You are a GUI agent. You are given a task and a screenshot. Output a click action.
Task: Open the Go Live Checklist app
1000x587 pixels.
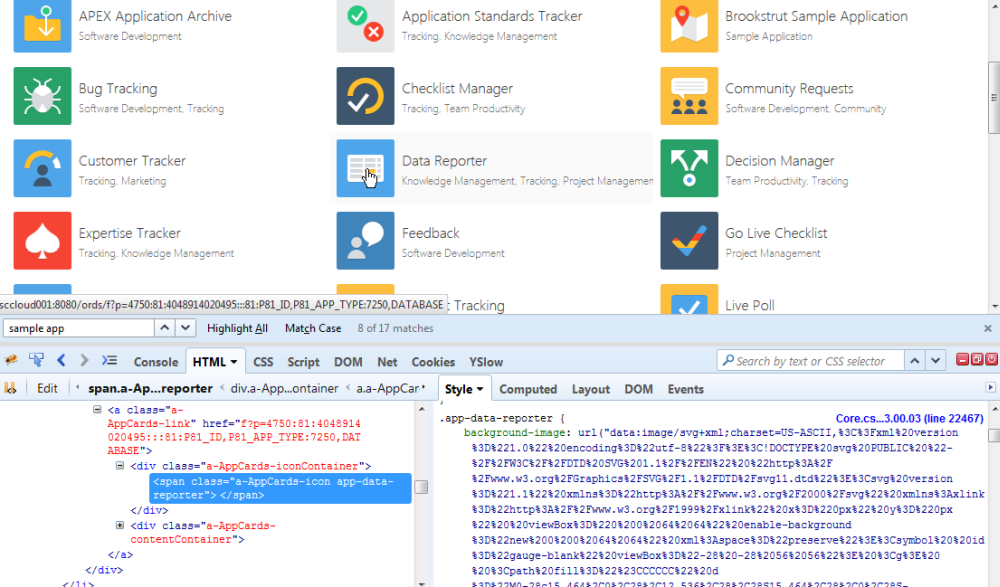tap(689, 241)
